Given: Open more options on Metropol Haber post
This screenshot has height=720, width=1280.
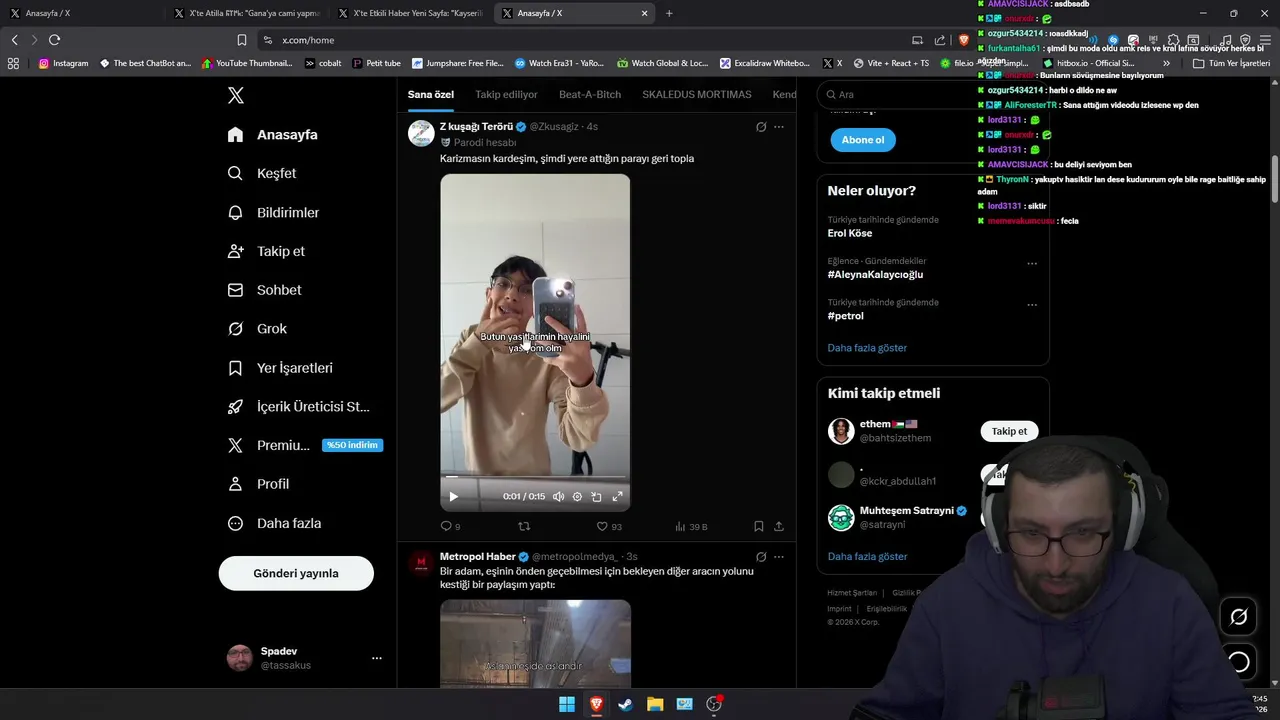Looking at the screenshot, I should click(779, 557).
